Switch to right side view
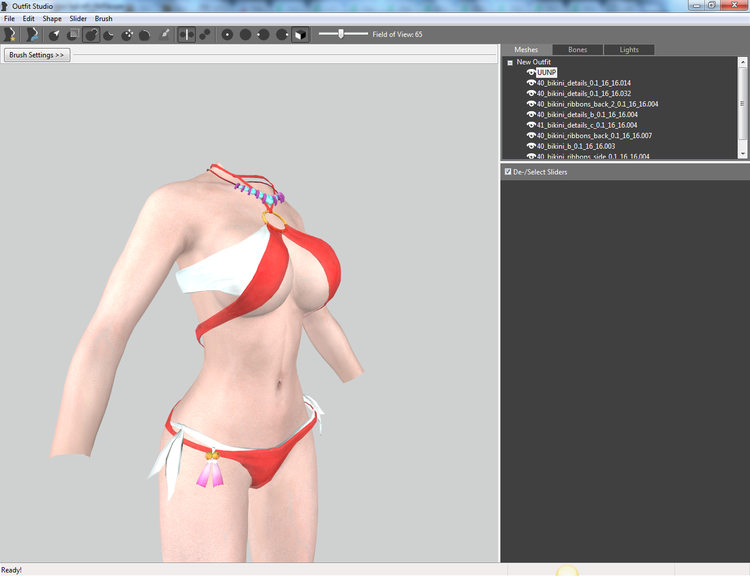This screenshot has width=750, height=576. tap(282, 34)
